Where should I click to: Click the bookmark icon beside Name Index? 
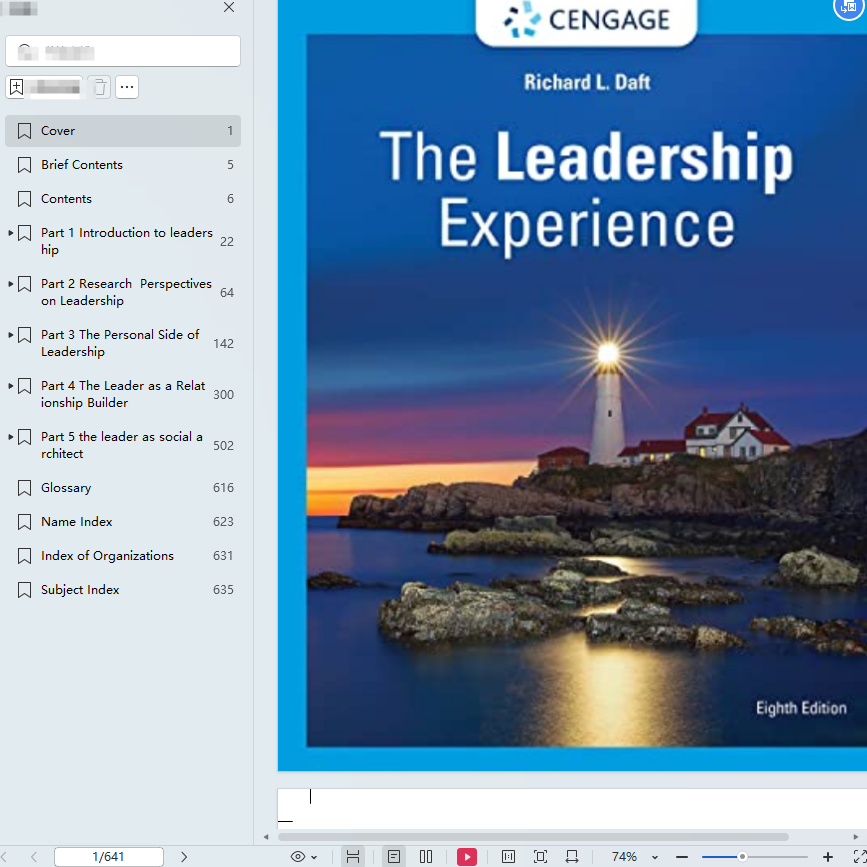(x=24, y=522)
